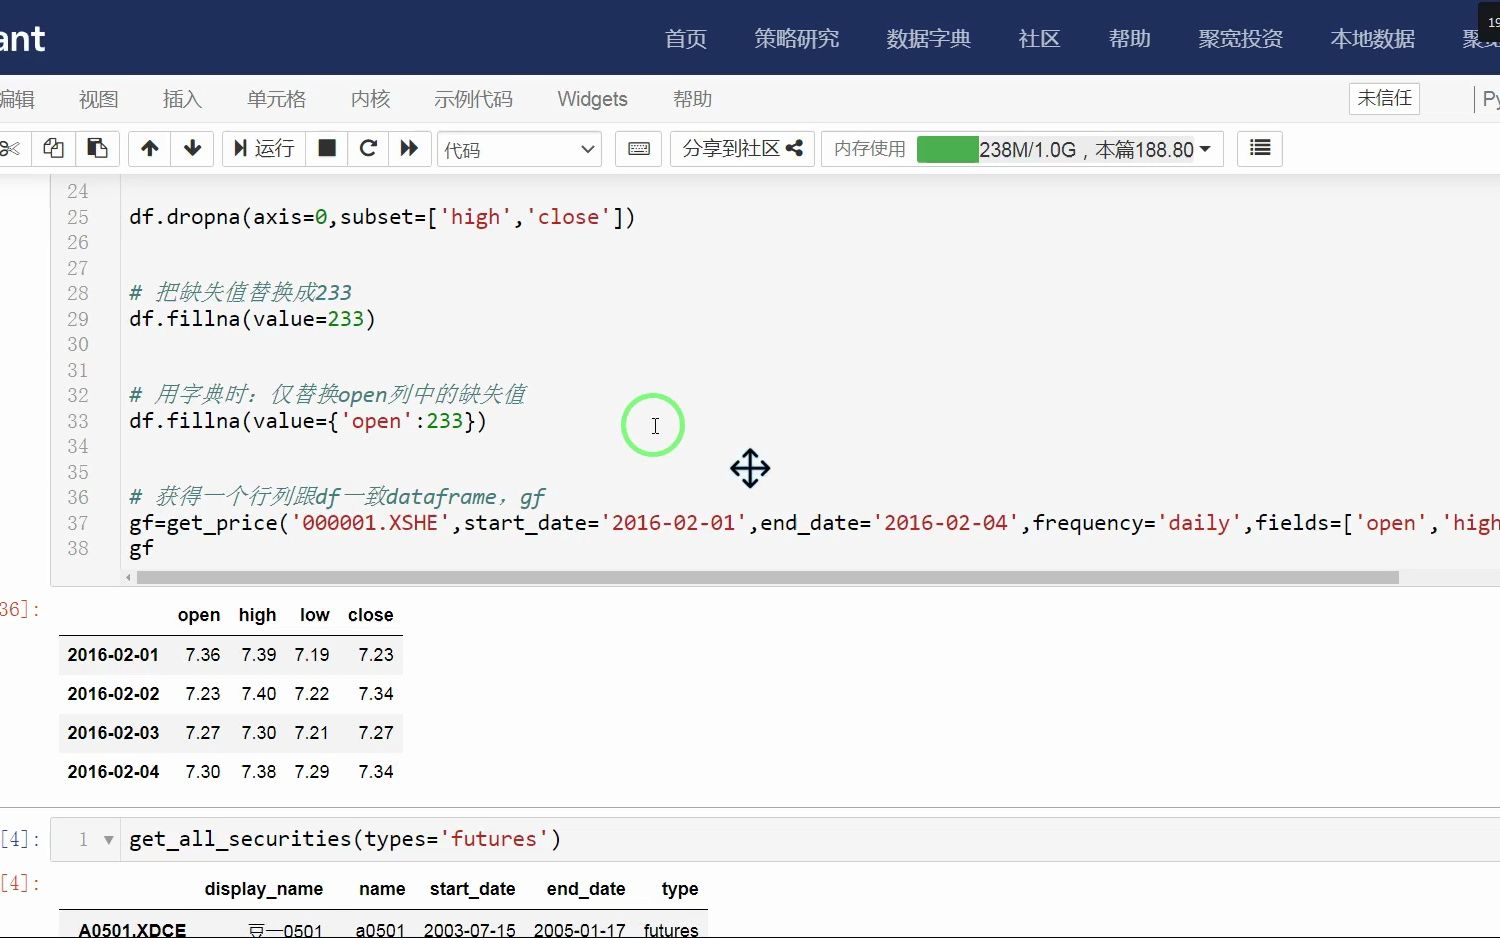Click the scrollbar left arrow under code cell
The width and height of the screenshot is (1500, 938).
(128, 578)
